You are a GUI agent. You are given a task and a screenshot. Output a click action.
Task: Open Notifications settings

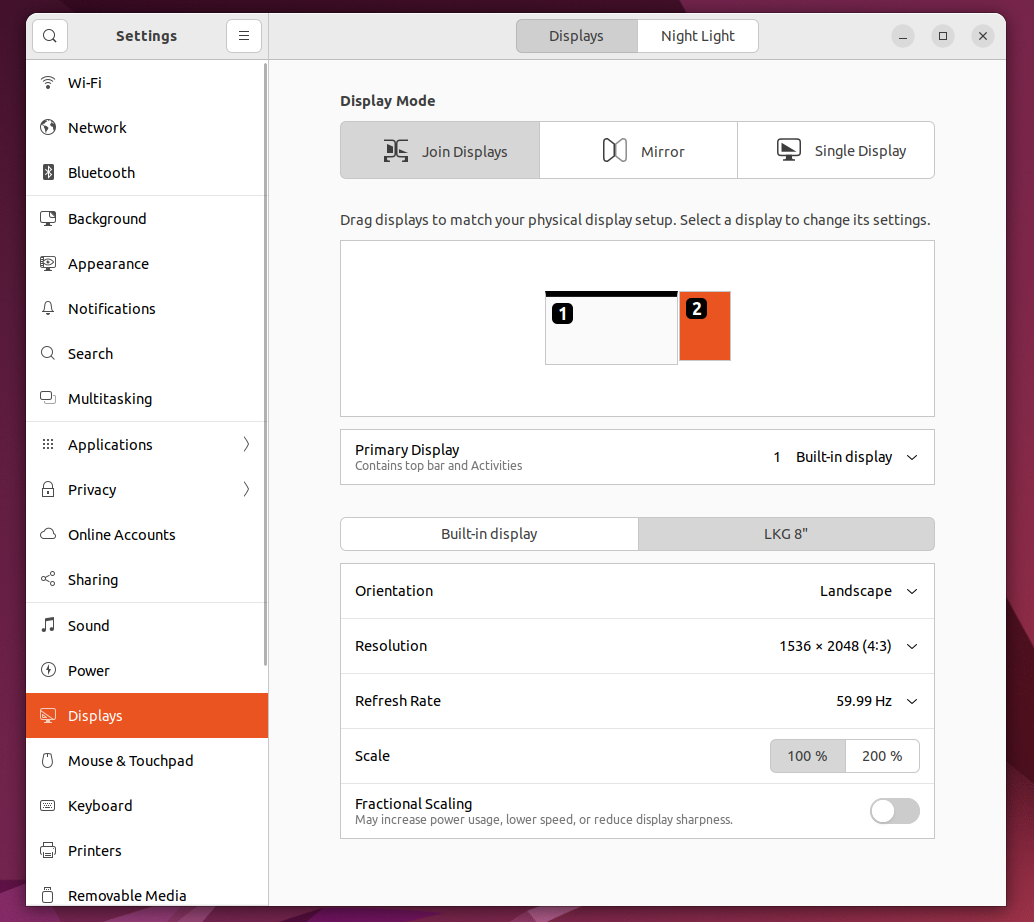146,308
